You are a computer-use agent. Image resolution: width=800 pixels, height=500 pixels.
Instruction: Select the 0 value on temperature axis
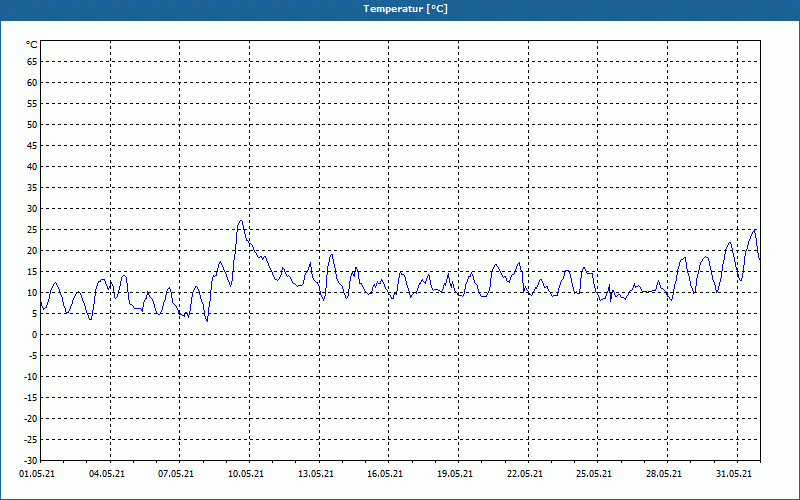(35, 335)
